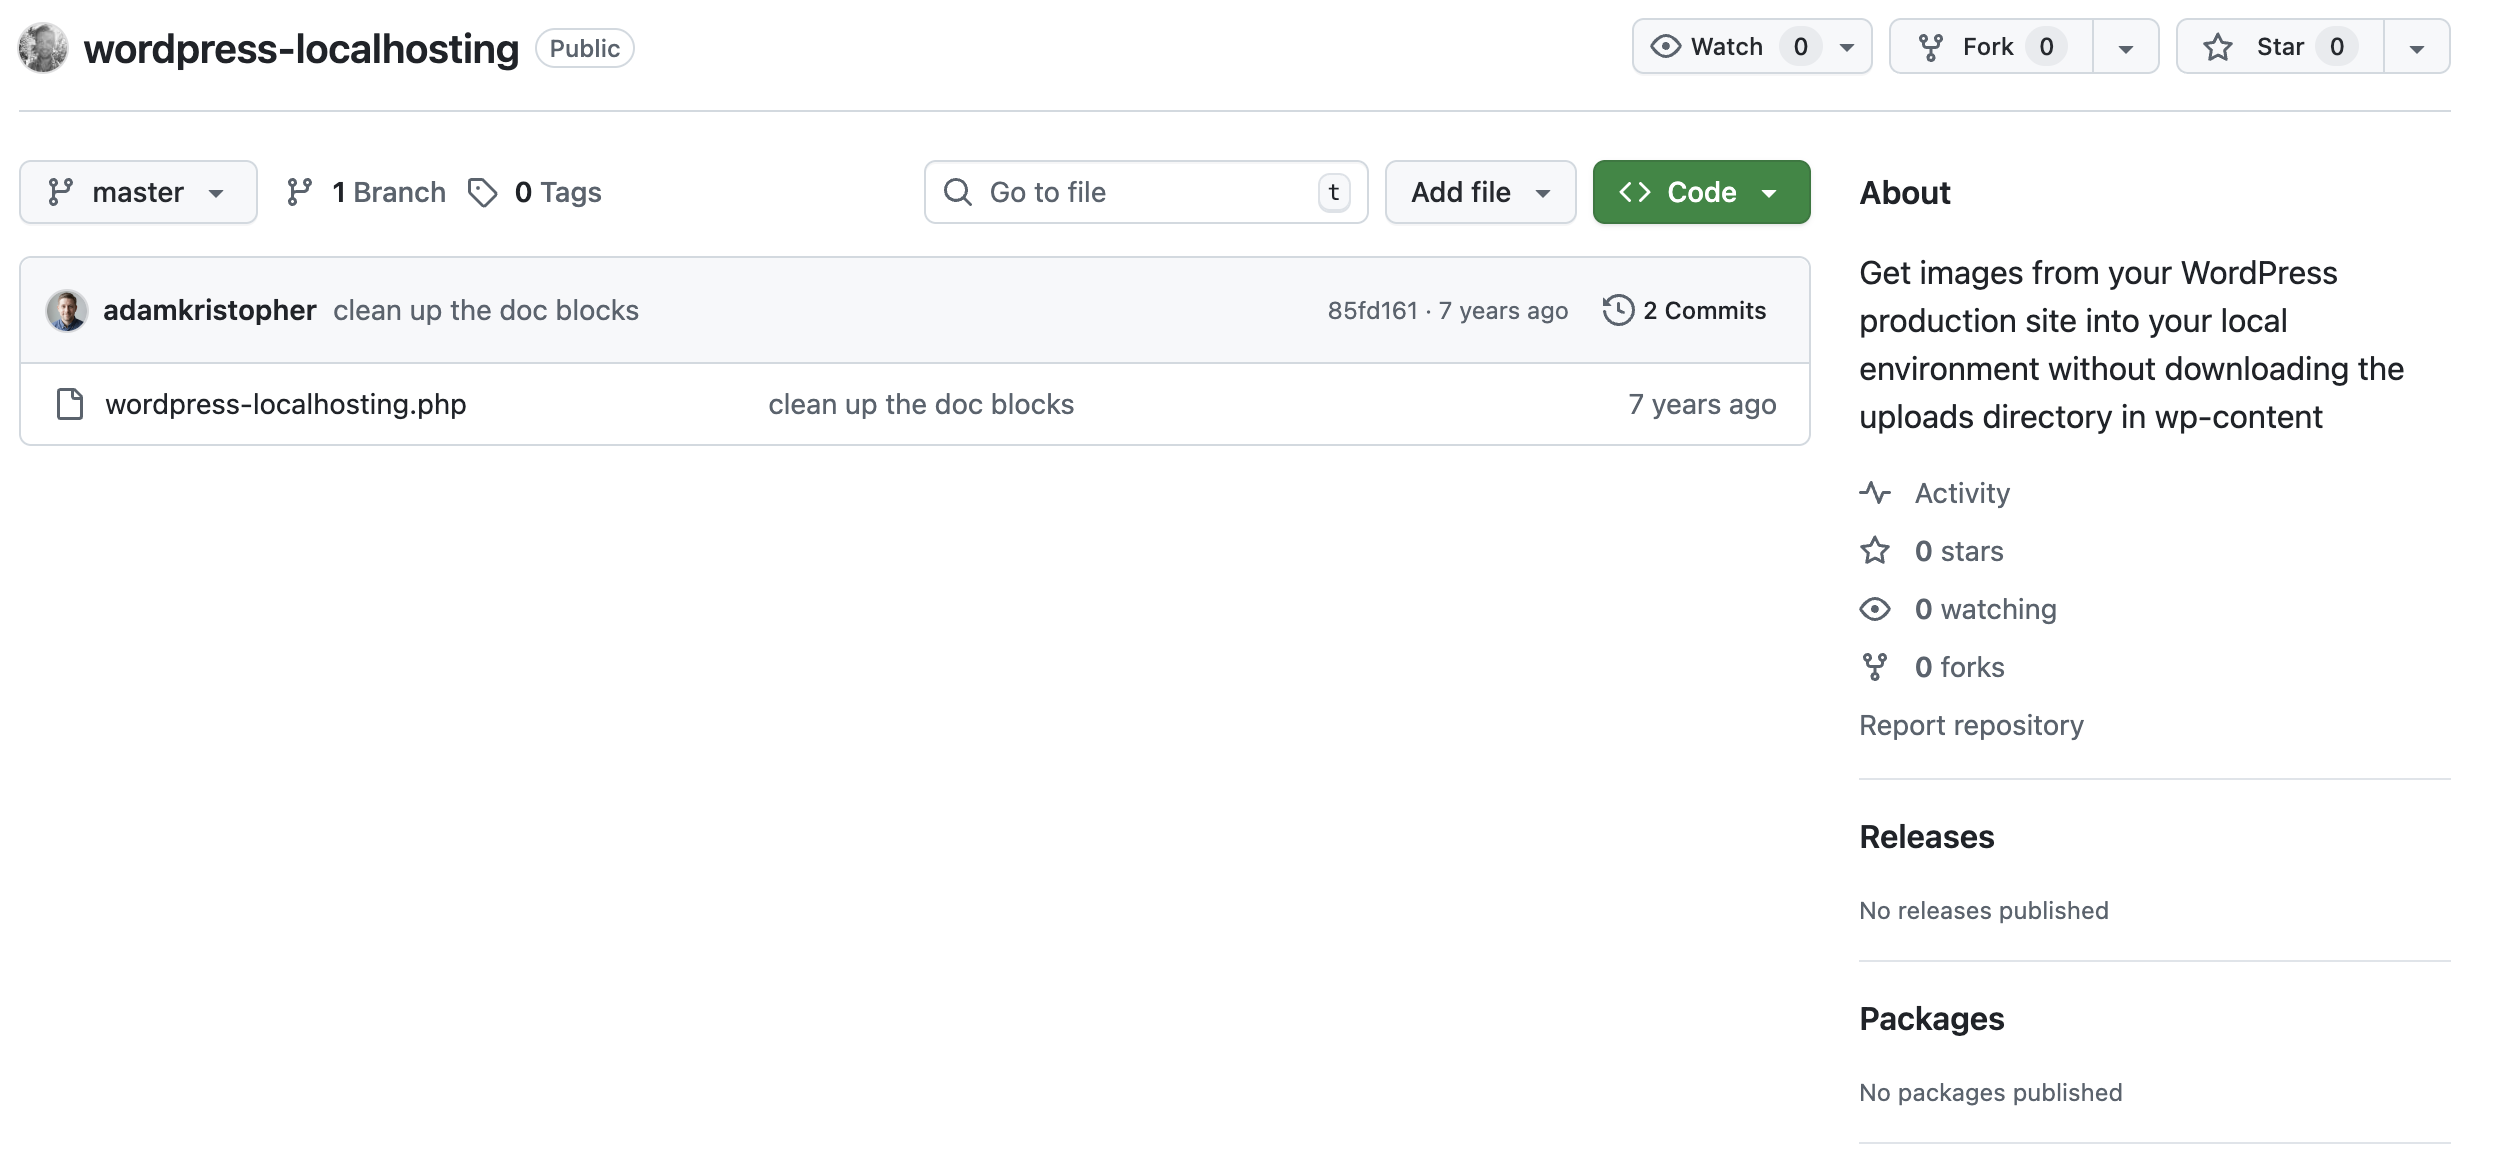Image resolution: width=2502 pixels, height=1168 pixels.
Task: Click the Report repository link
Action: (x=1971, y=724)
